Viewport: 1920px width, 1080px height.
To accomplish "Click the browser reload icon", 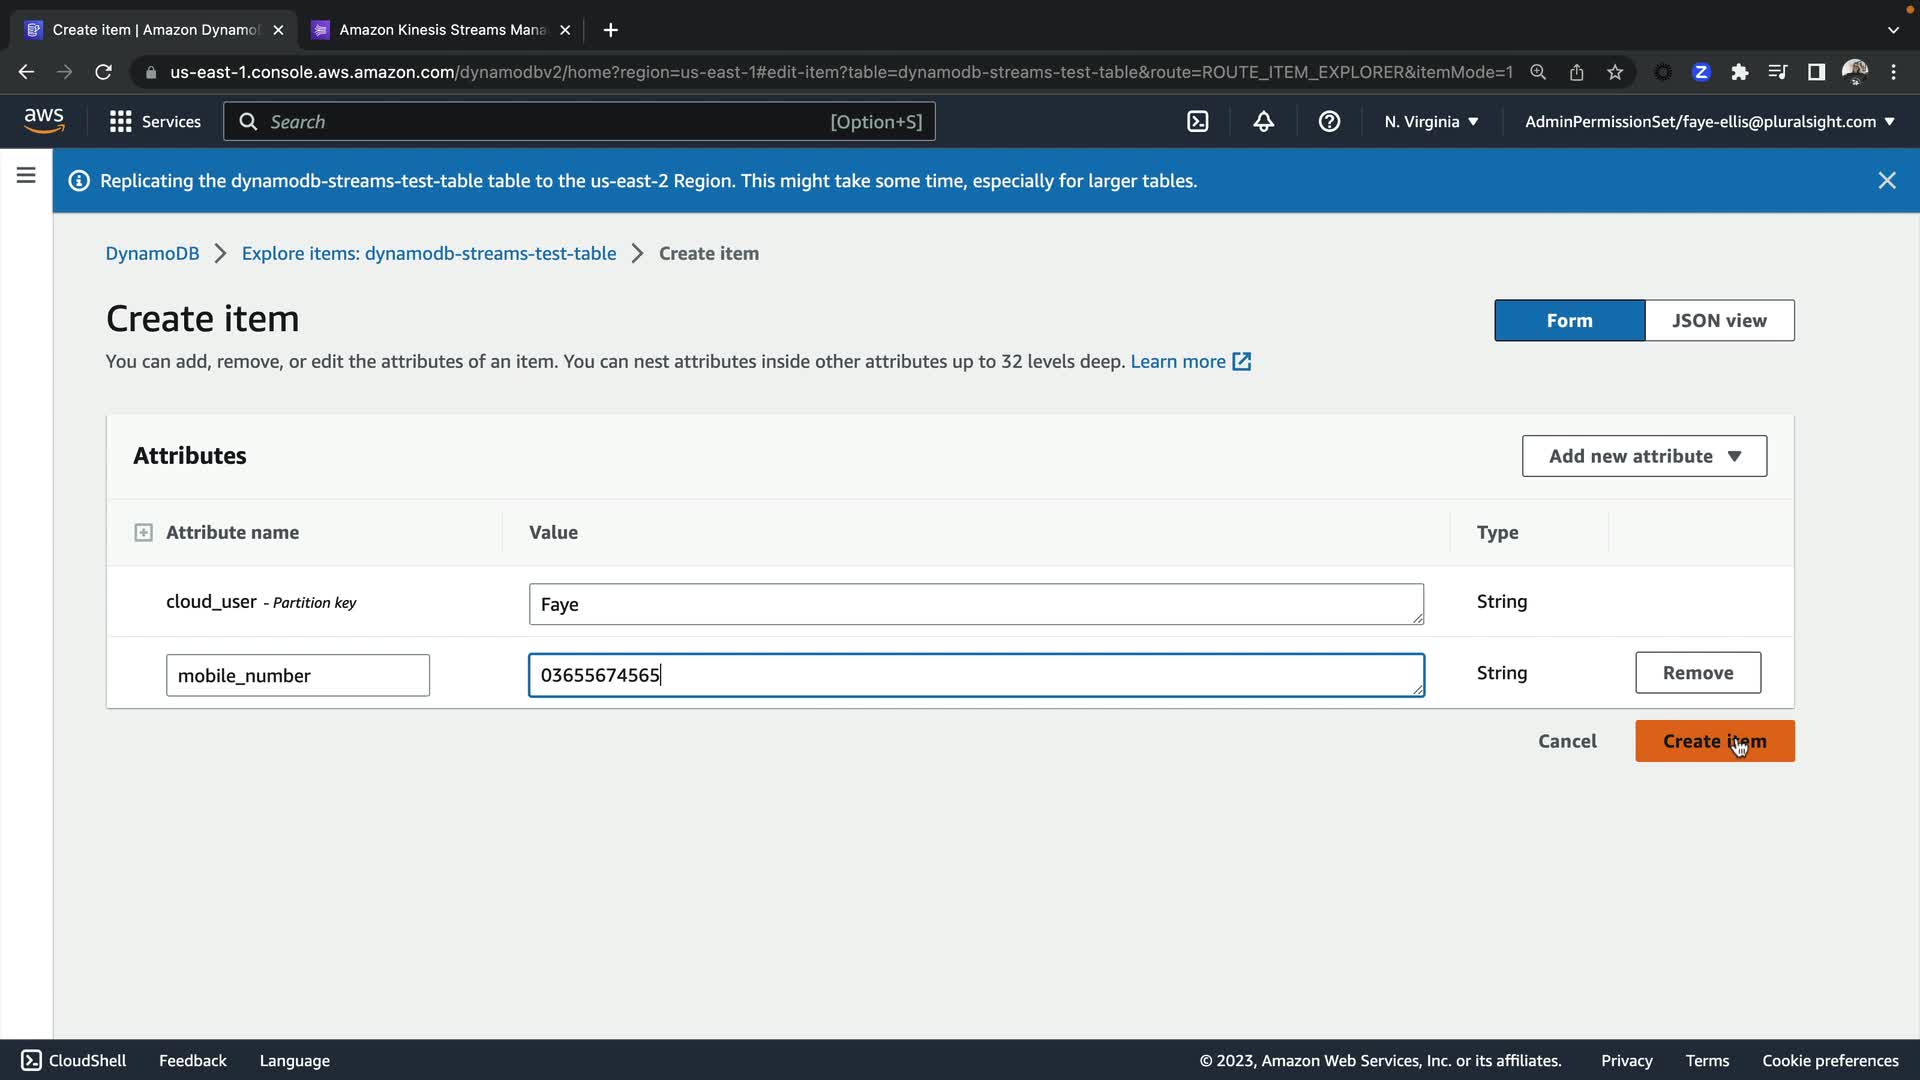I will coord(103,72).
